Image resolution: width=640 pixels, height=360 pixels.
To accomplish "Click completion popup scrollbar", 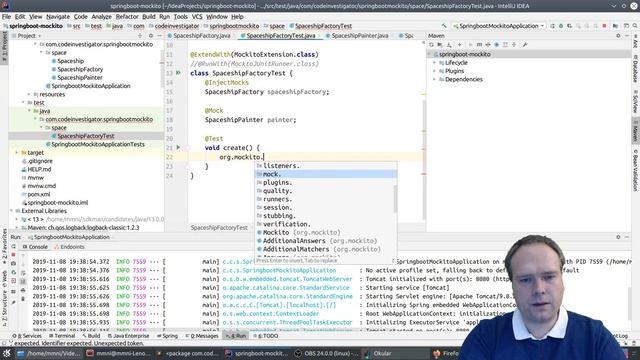I will click(x=395, y=198).
